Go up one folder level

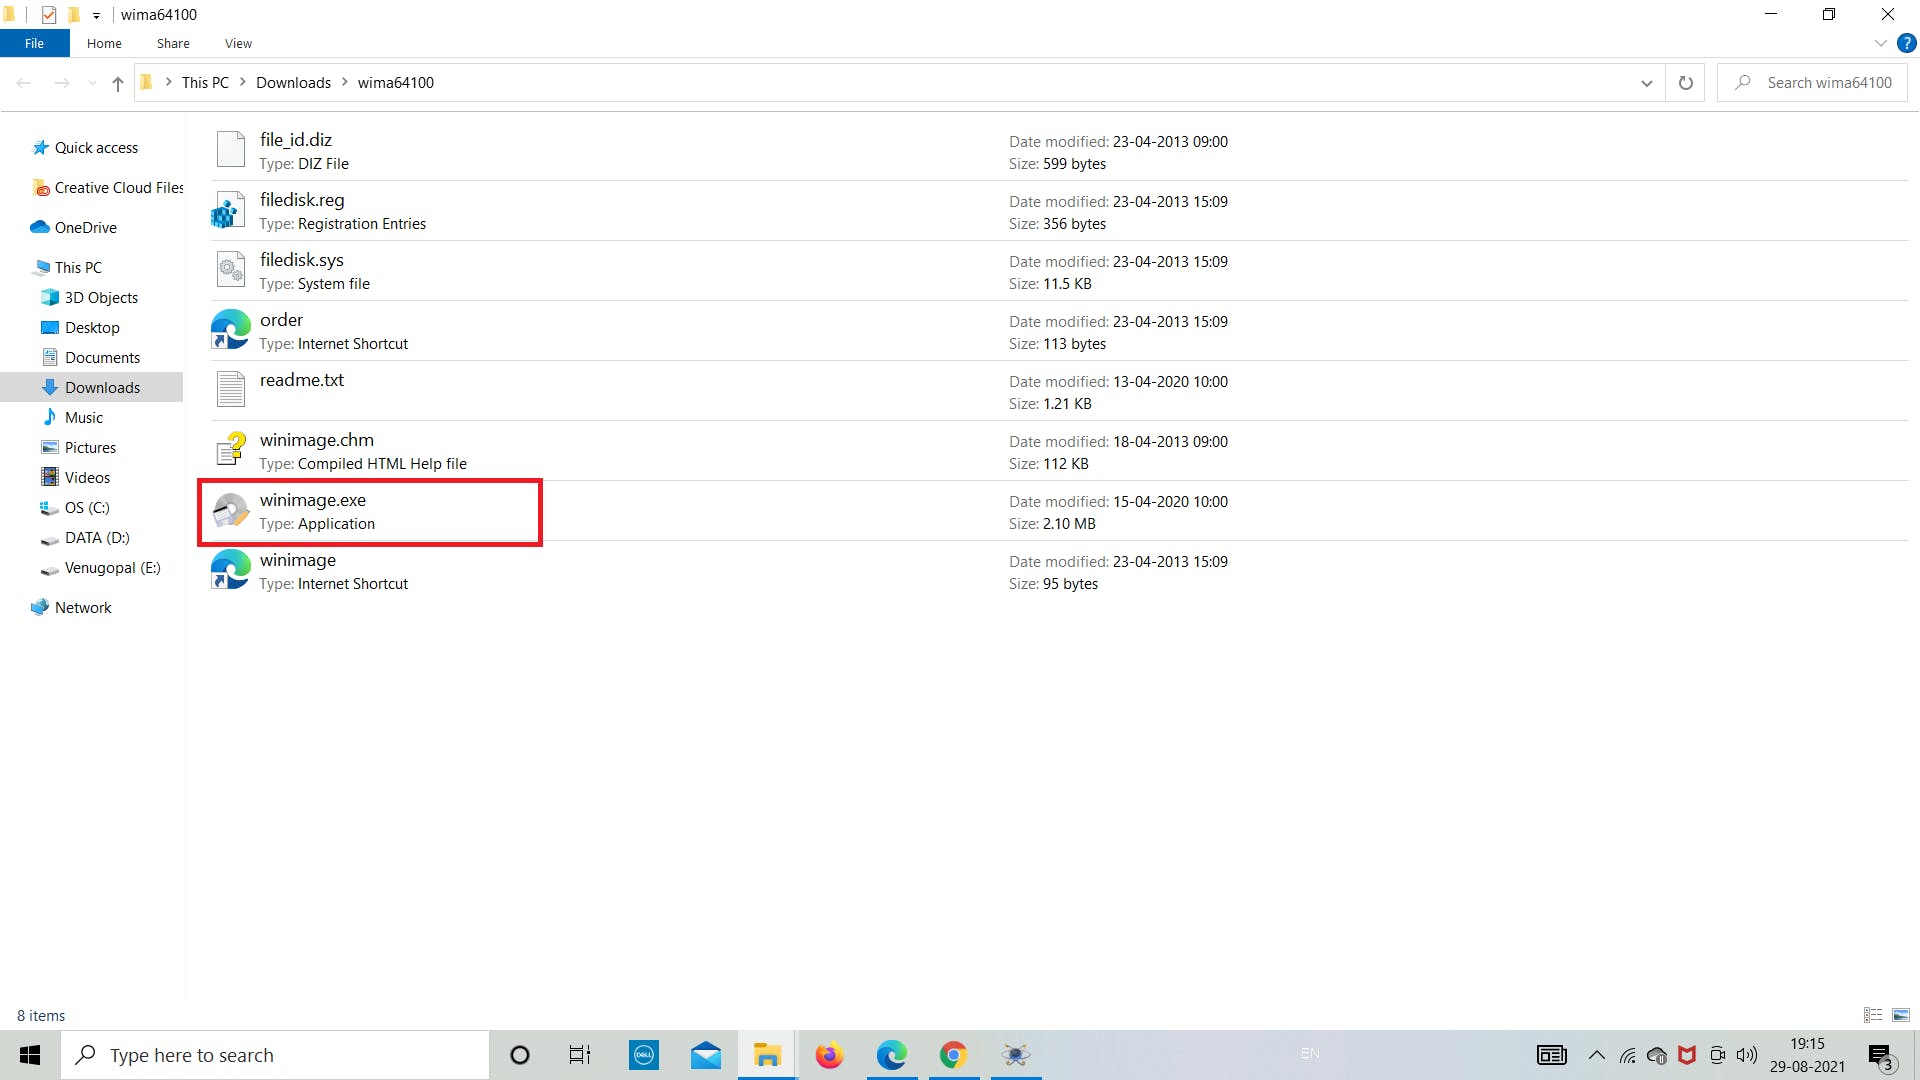click(118, 83)
